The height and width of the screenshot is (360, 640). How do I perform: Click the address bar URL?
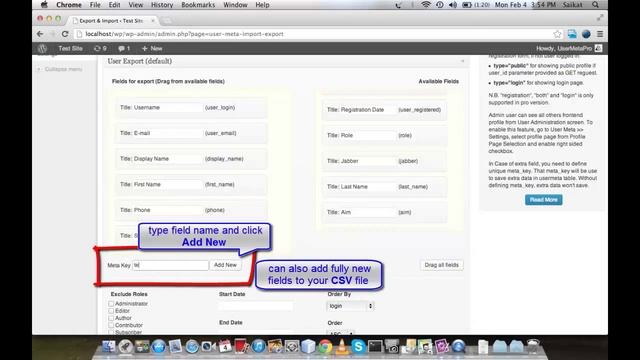184,34
